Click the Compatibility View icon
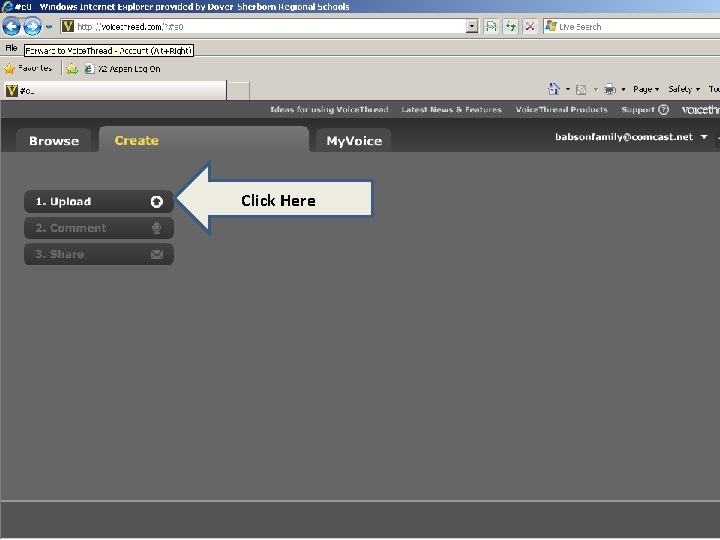This screenshot has height=540, width=720. point(491,27)
